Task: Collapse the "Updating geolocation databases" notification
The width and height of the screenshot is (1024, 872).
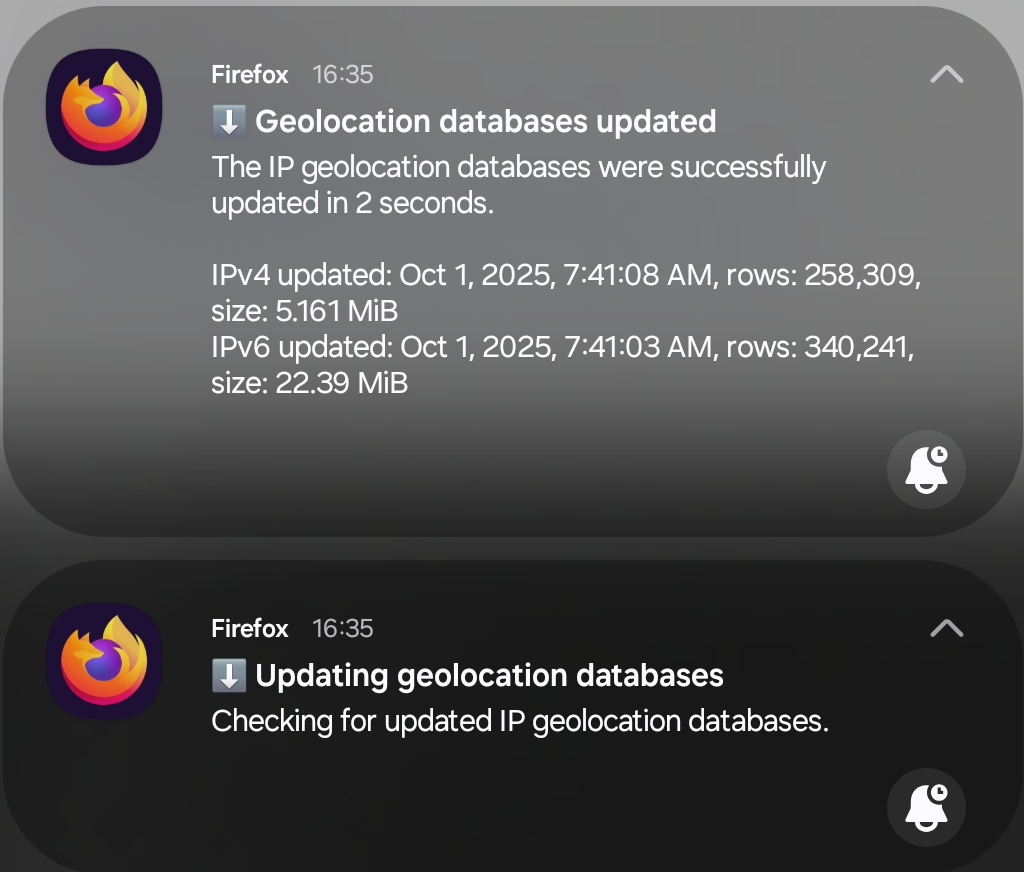Action: pos(946,628)
